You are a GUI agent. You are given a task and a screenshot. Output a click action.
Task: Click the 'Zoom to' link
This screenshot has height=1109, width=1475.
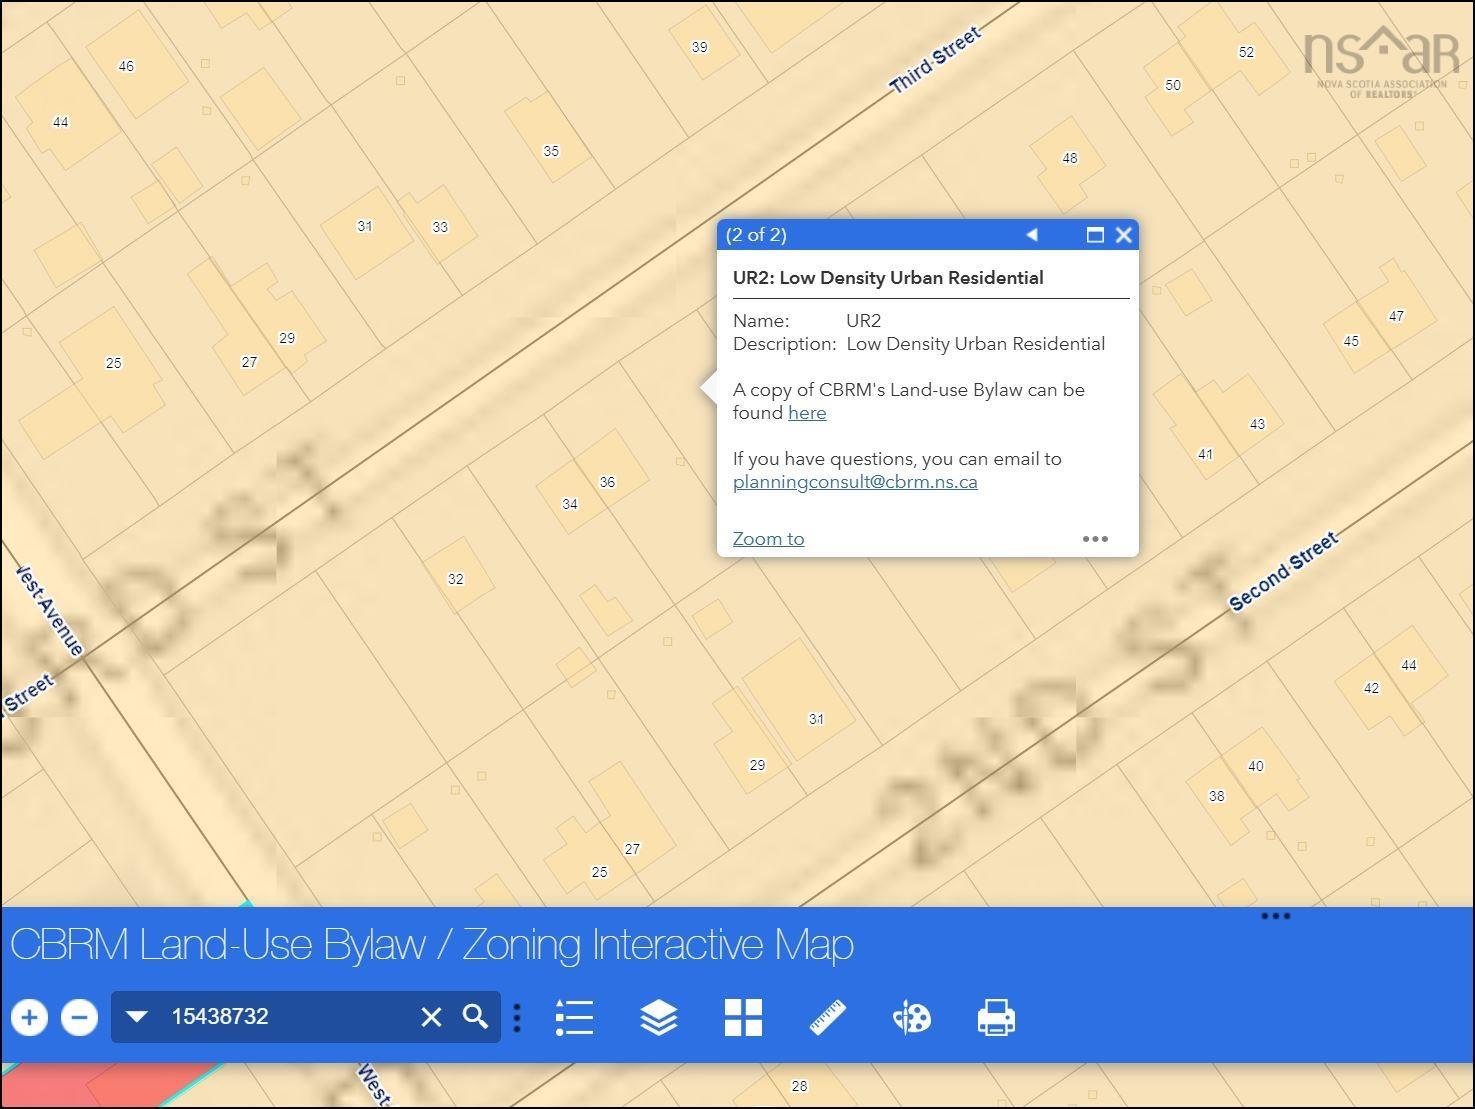tap(768, 539)
